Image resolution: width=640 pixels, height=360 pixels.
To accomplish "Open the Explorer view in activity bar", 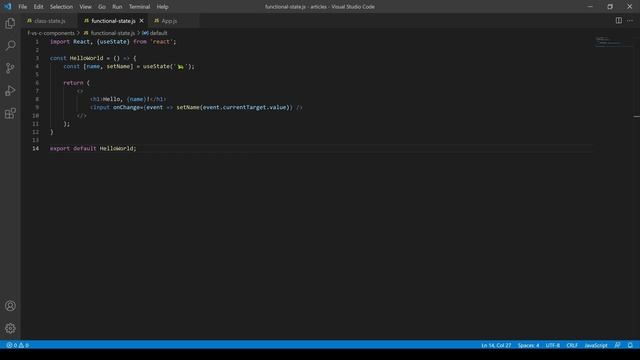I will tap(10, 23).
